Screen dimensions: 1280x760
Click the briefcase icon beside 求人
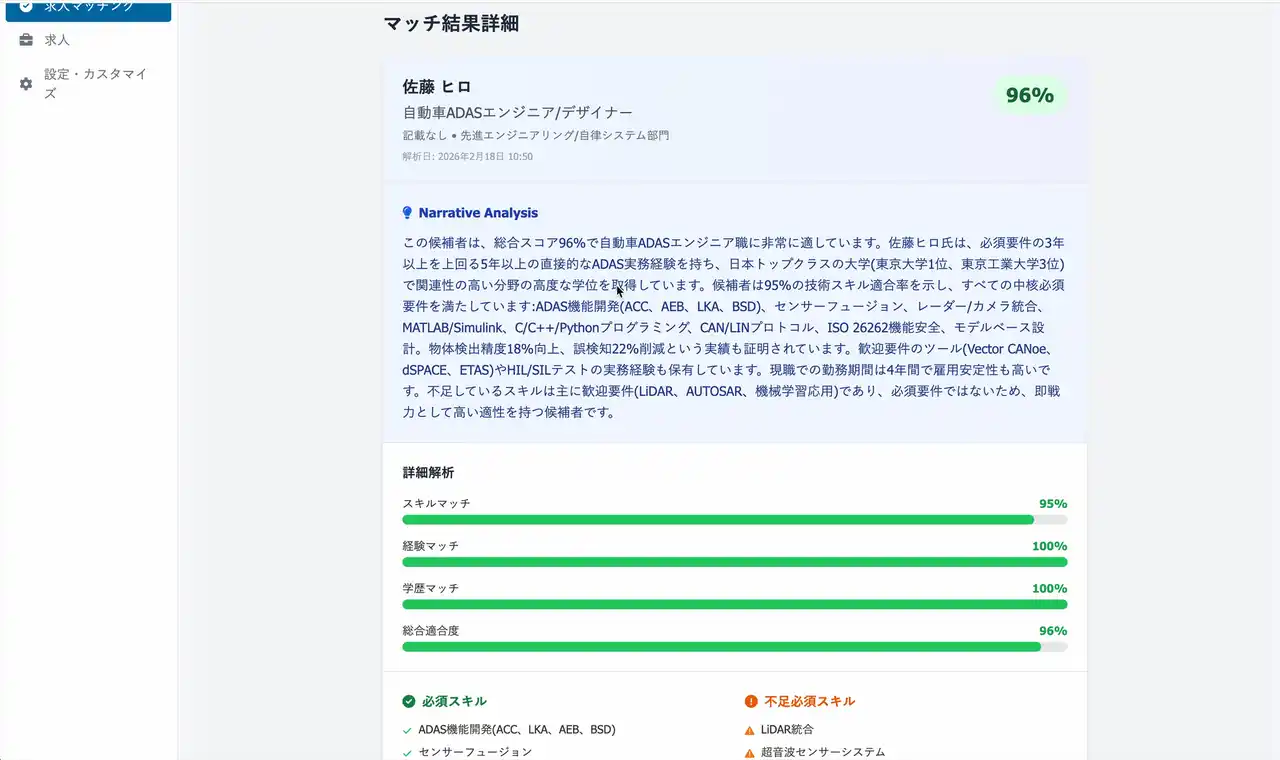27,40
